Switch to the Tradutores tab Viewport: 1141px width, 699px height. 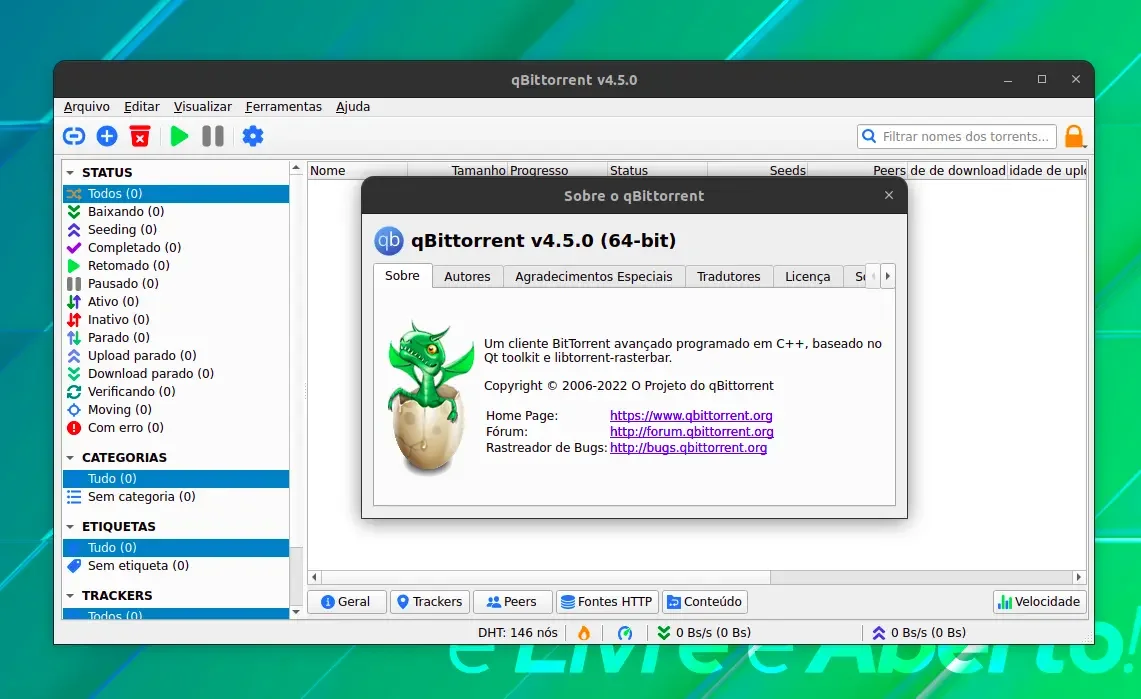pos(728,276)
